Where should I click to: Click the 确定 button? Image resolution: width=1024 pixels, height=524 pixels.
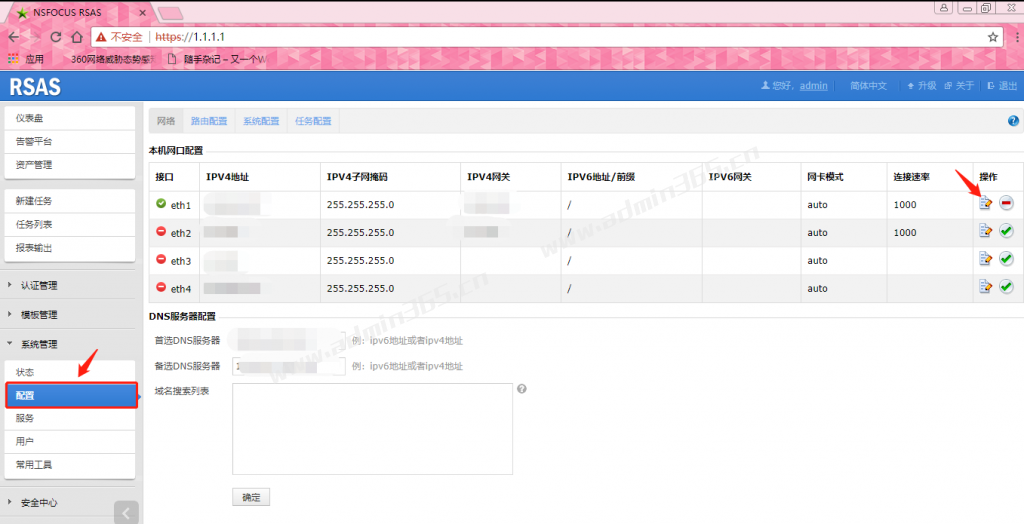coord(251,497)
